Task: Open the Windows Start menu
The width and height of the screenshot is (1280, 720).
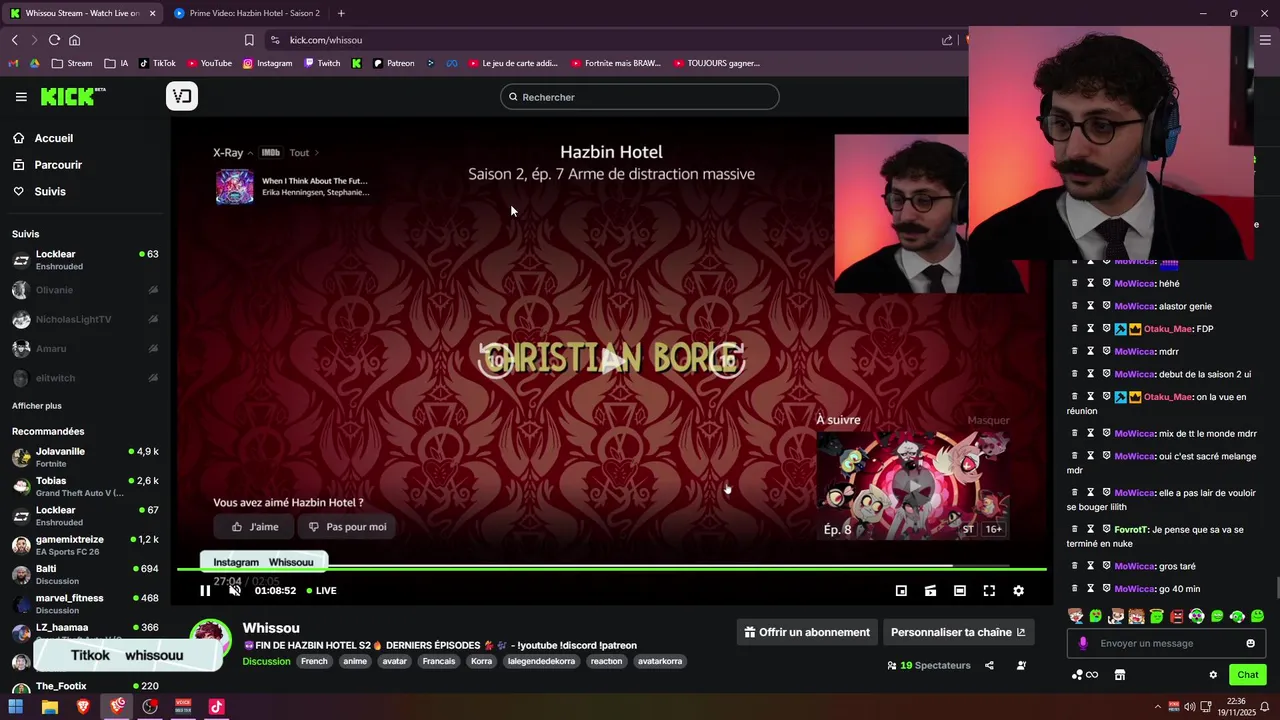Action: pos(16,707)
